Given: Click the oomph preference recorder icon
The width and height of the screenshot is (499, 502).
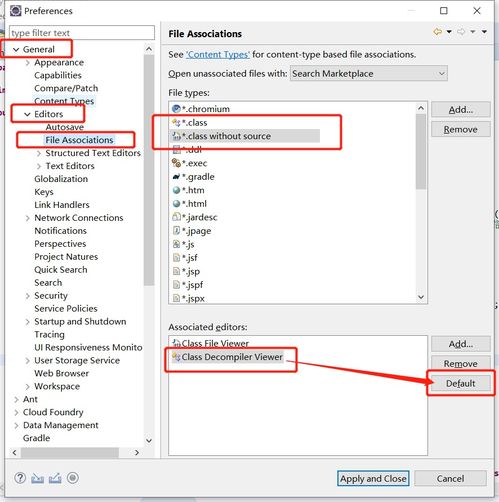Looking at the screenshot, I should [73, 478].
